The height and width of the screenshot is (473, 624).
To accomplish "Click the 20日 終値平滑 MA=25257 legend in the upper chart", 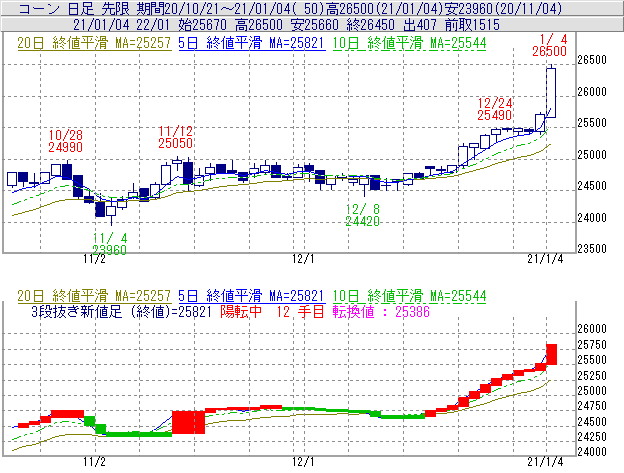I will [x=94, y=43].
